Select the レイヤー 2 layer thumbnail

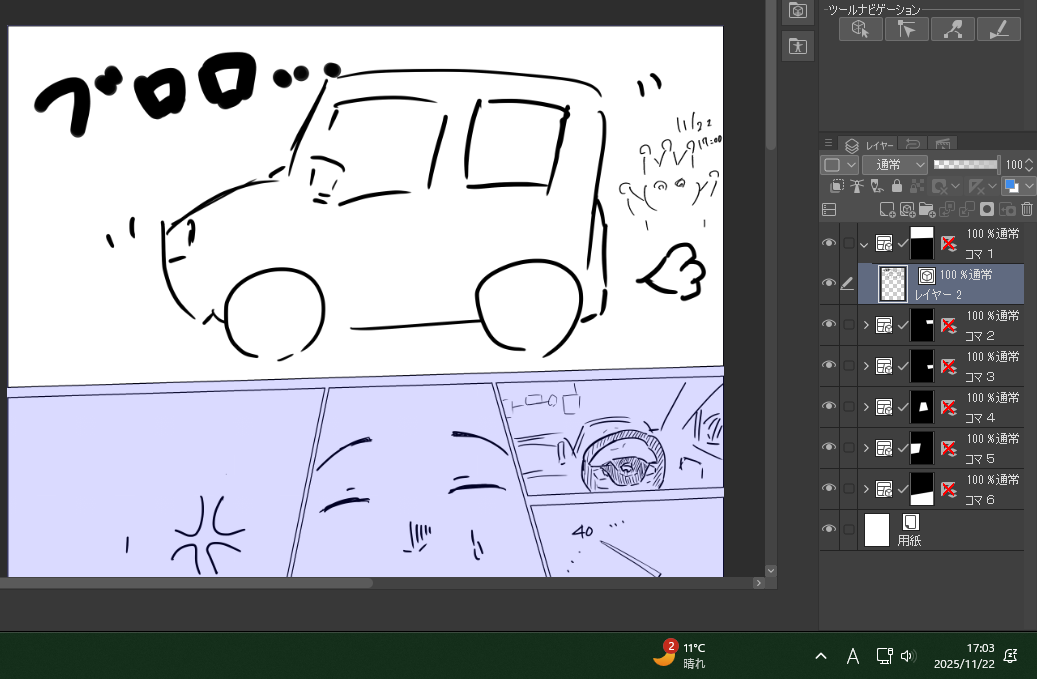pos(892,284)
